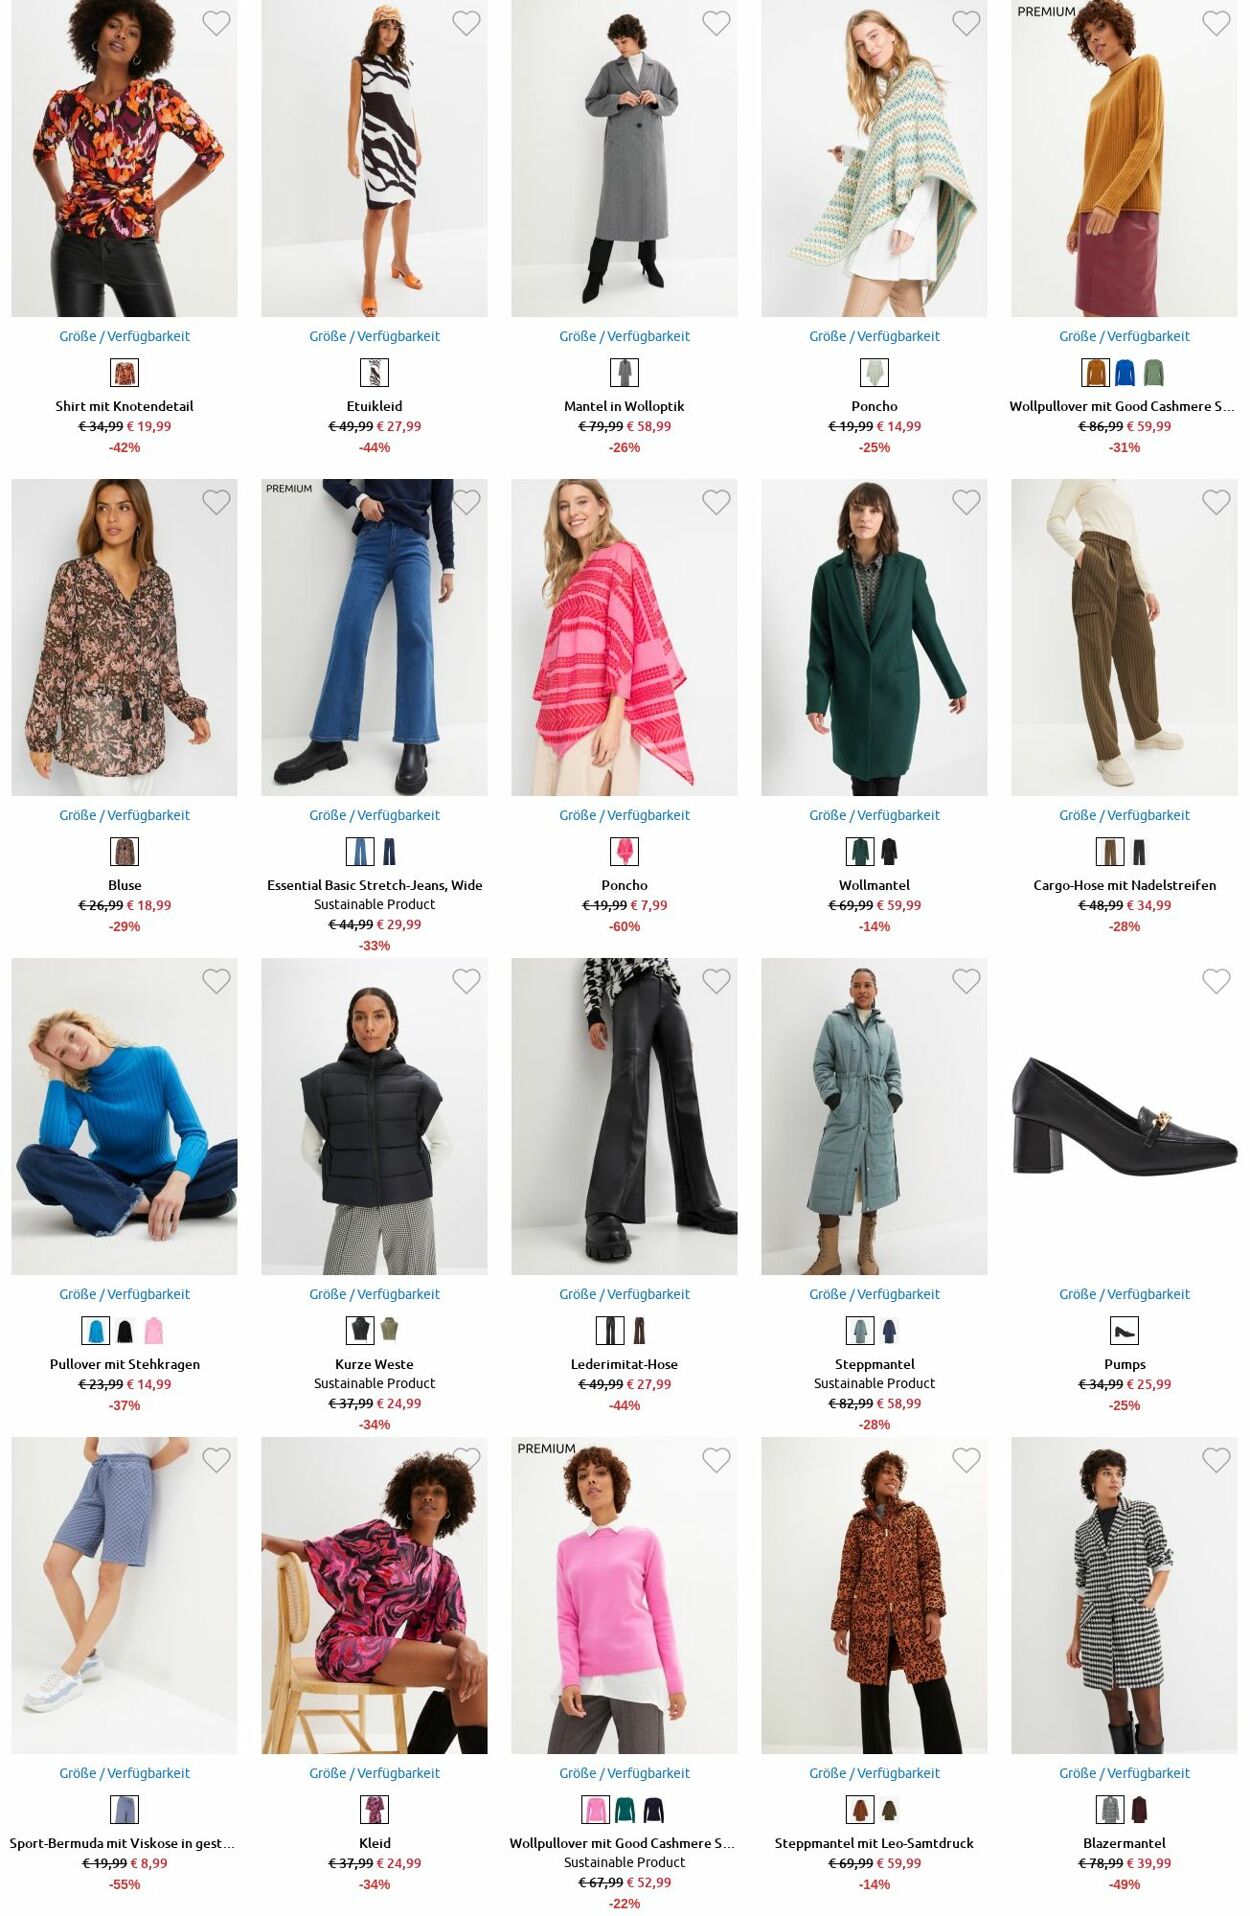Toggle wishlist heart on pink Poncho
The width and height of the screenshot is (1250, 1916).
pyautogui.click(x=716, y=502)
